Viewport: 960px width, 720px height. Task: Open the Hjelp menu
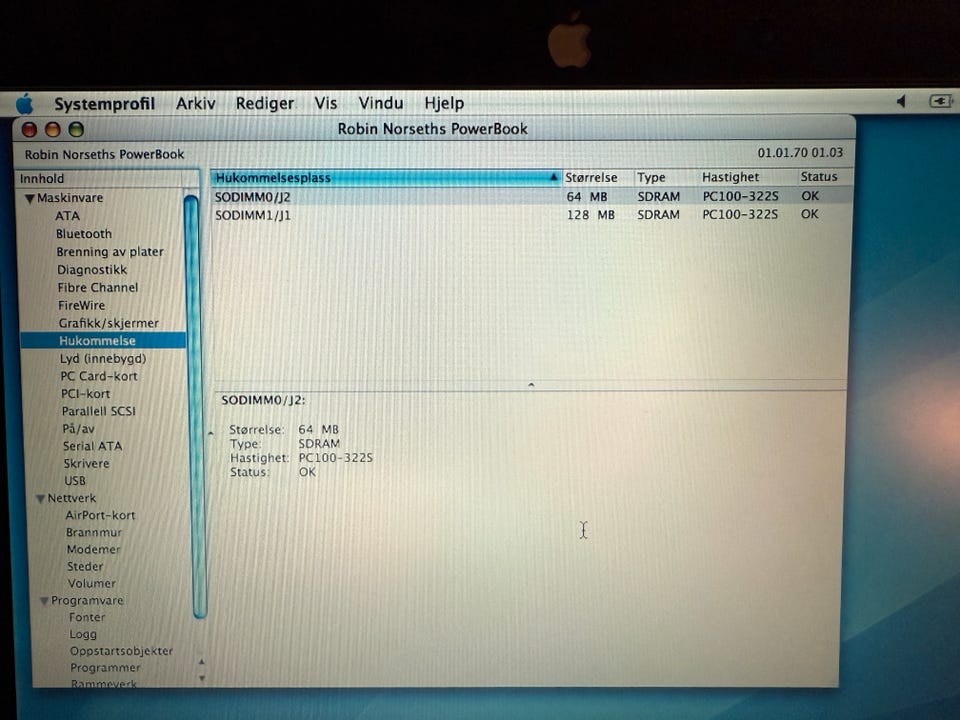pos(444,103)
